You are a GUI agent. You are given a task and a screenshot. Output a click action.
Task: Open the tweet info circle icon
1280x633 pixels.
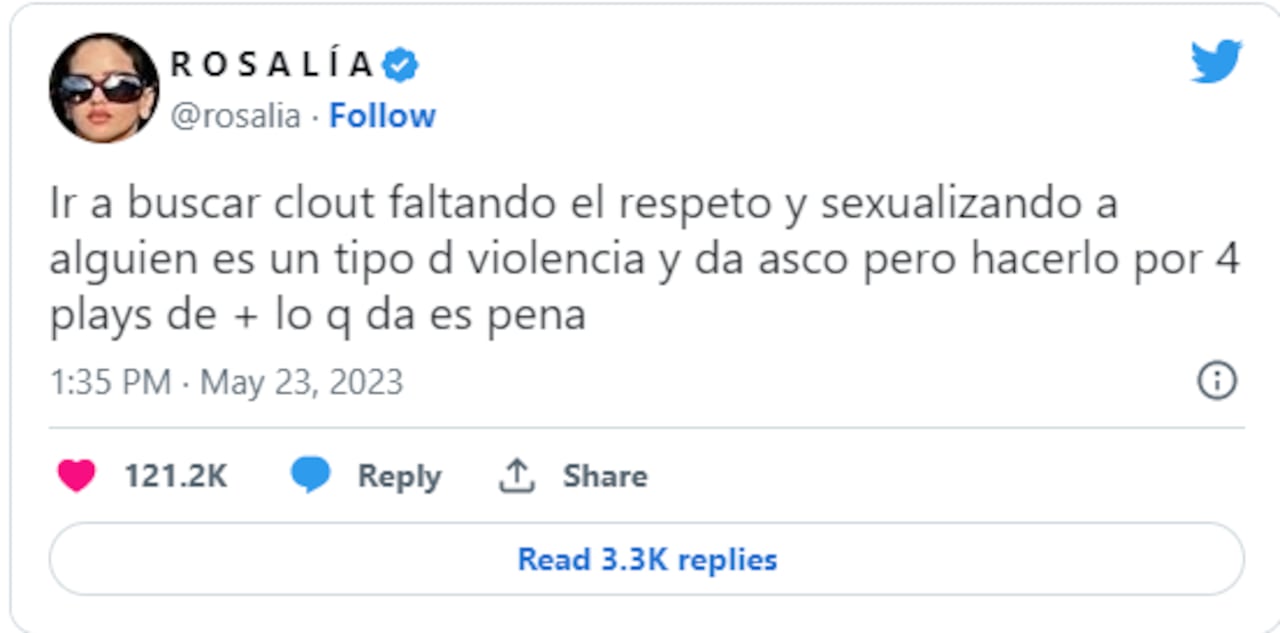[1216, 381]
